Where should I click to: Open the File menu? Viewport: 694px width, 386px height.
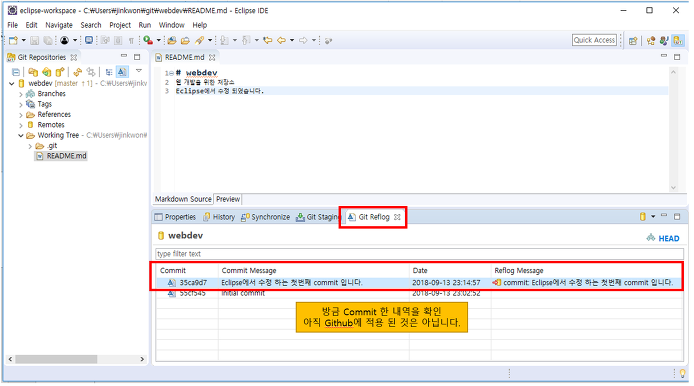pyautogui.click(x=13, y=25)
